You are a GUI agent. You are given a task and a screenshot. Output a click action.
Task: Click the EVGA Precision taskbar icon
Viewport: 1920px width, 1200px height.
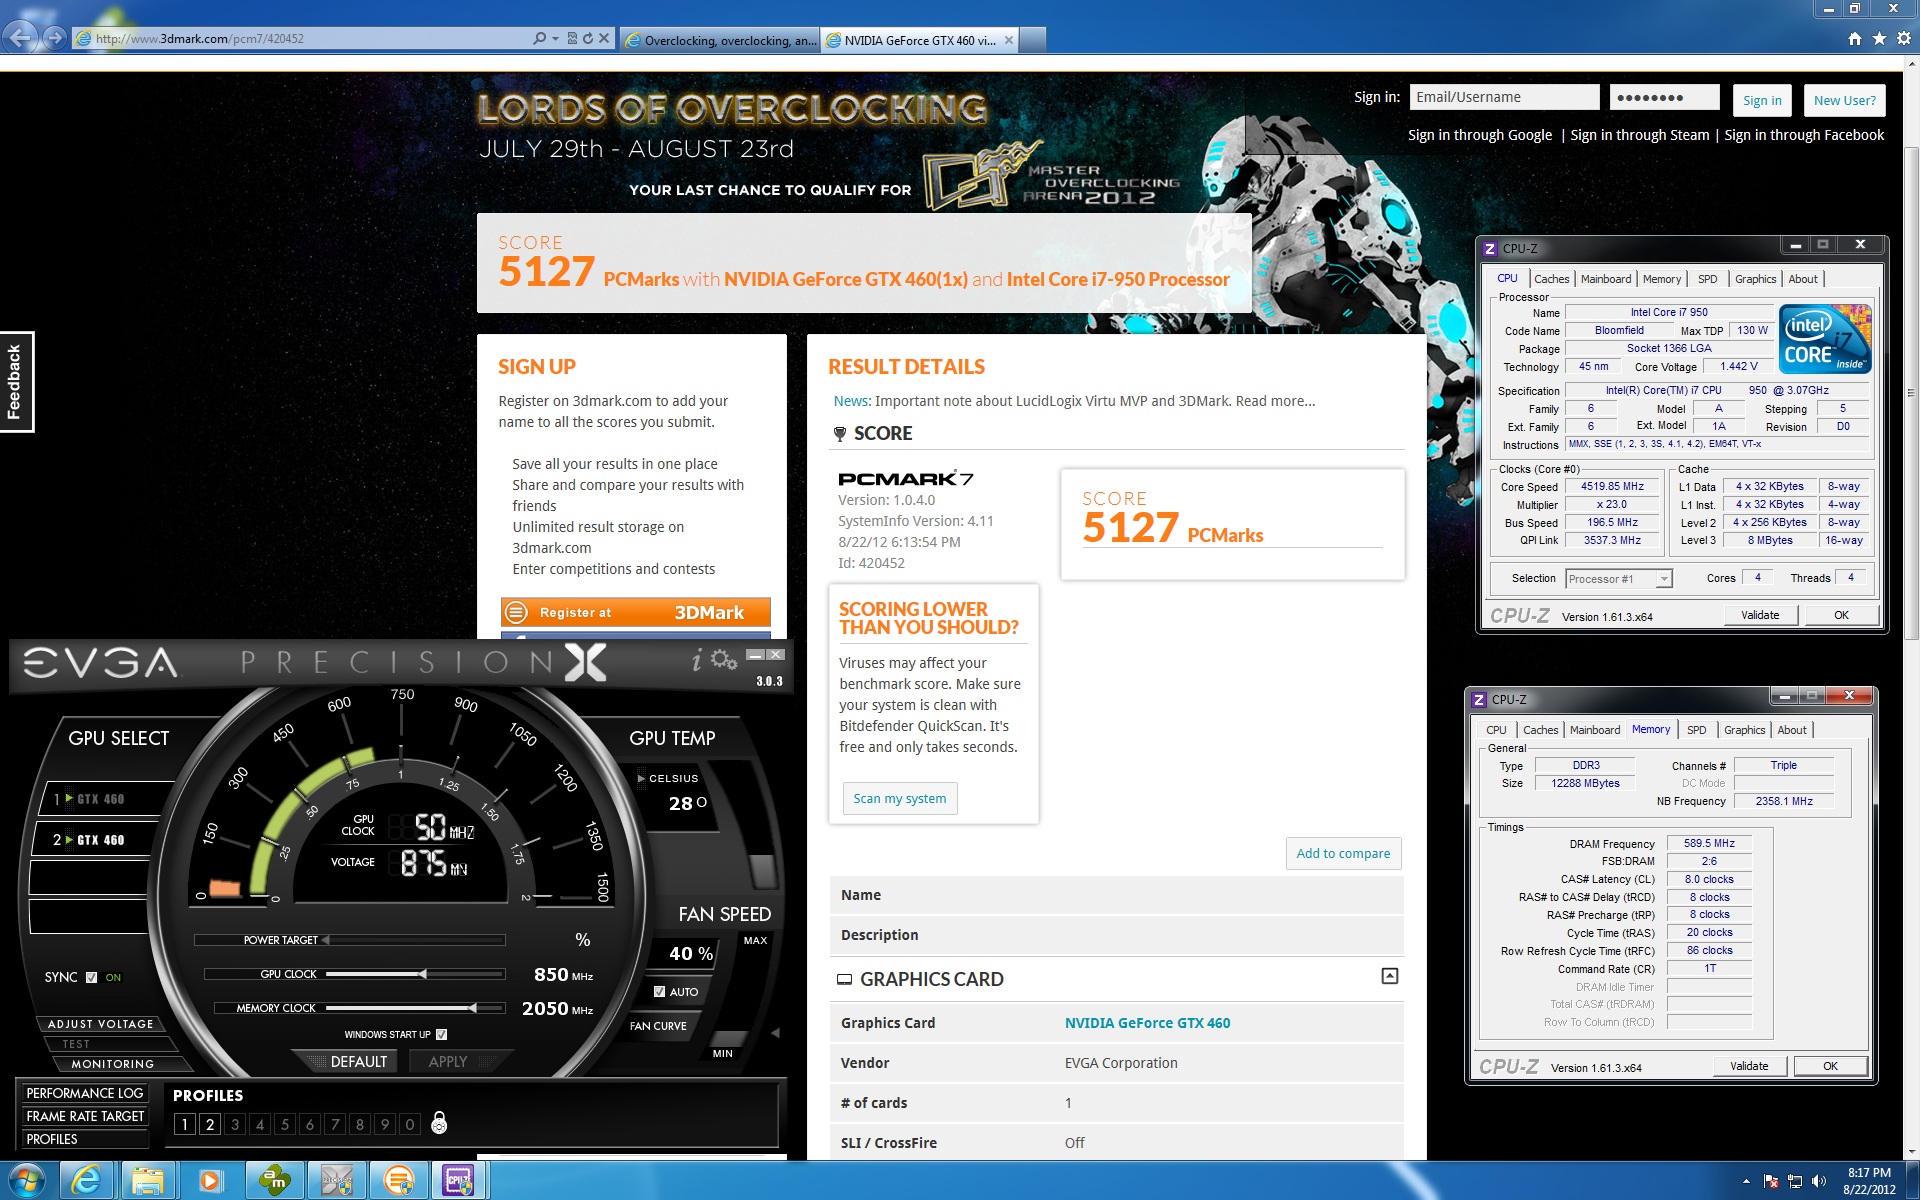336,1181
